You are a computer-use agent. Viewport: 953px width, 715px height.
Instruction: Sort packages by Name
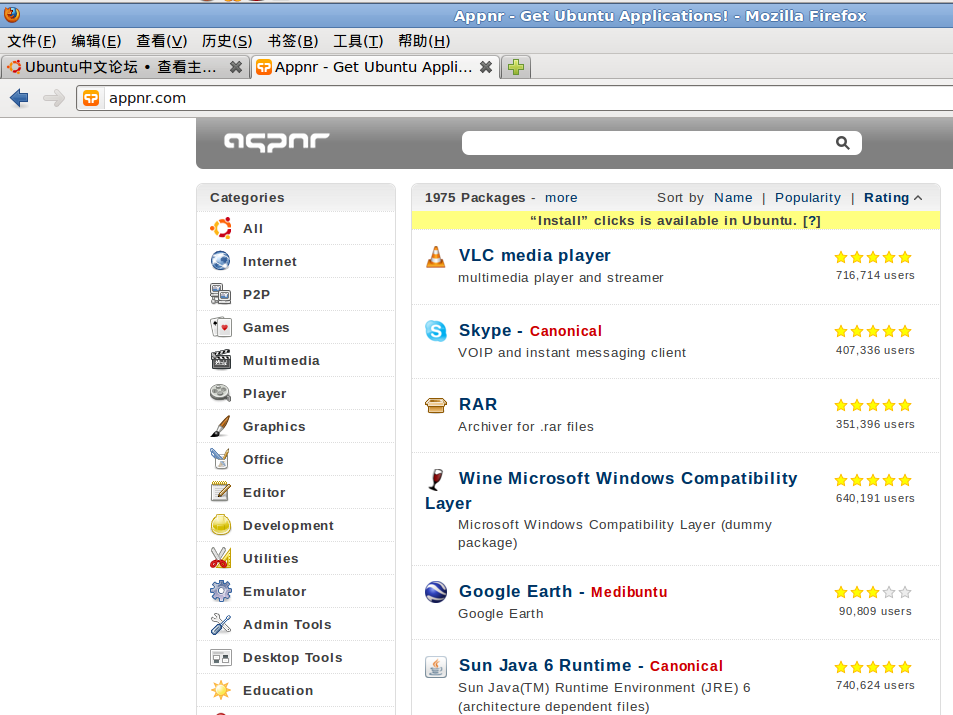coord(733,198)
